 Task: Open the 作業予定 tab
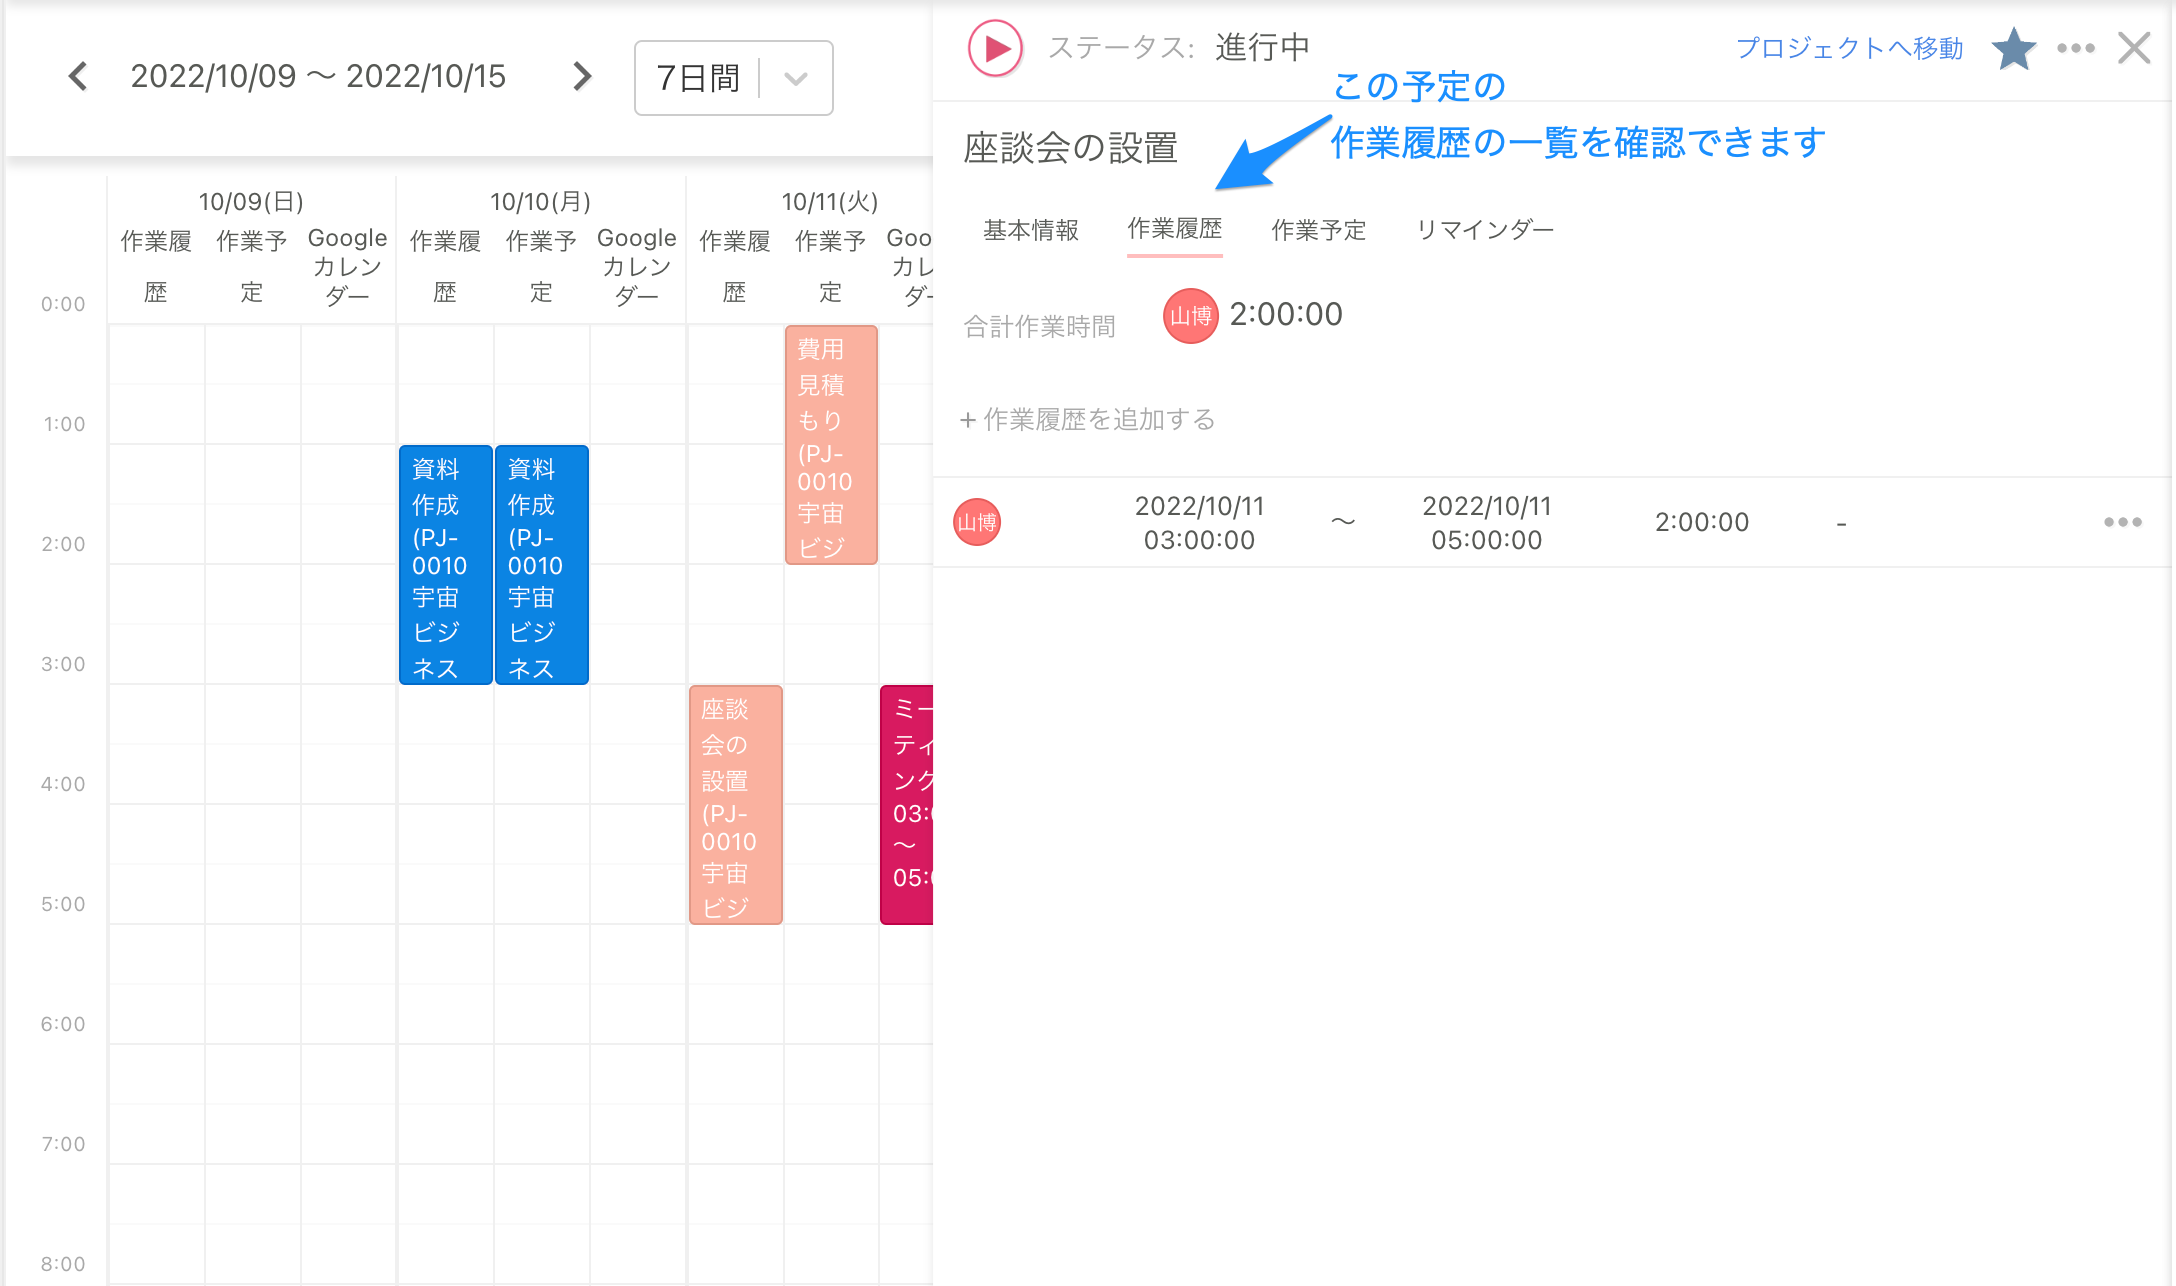(x=1319, y=230)
